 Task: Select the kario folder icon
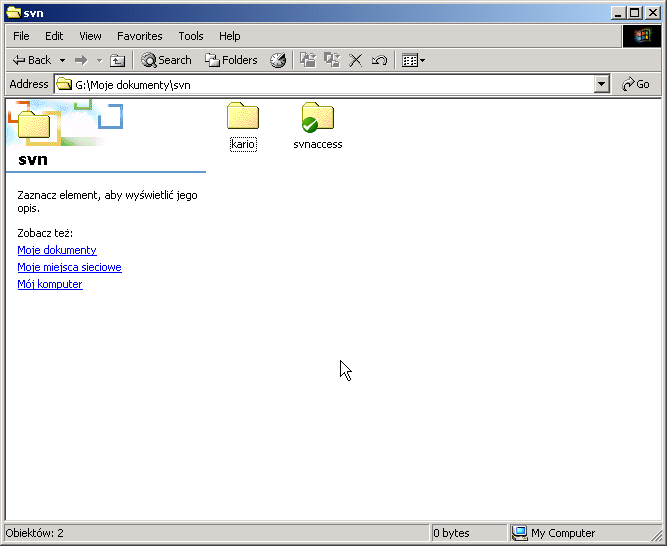(243, 116)
